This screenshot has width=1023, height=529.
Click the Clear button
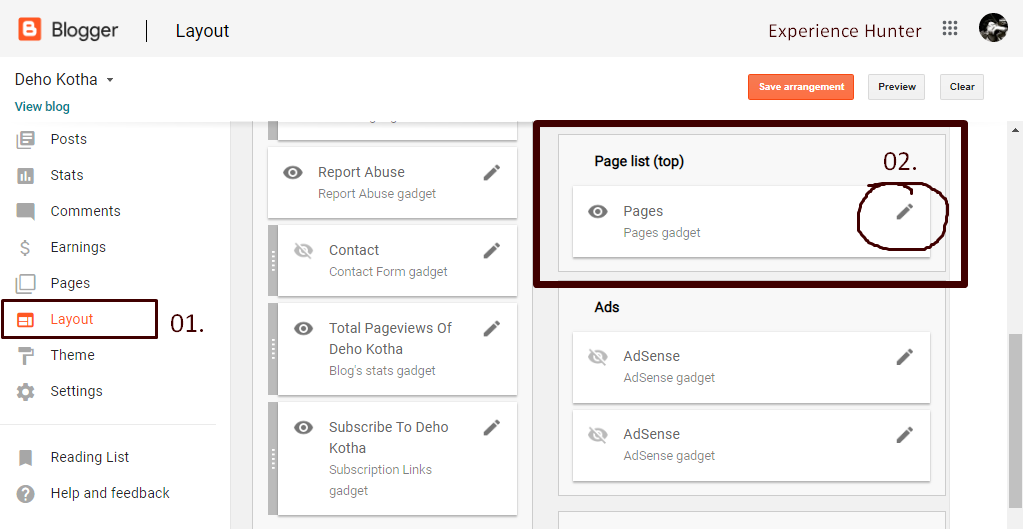(962, 87)
